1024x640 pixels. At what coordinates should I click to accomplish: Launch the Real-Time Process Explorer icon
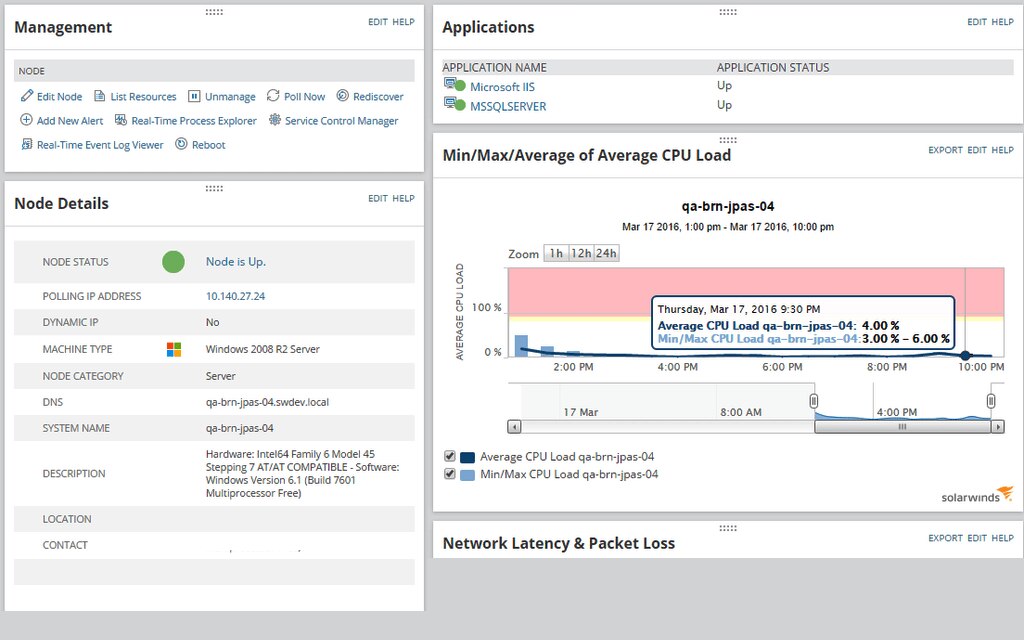coord(120,121)
